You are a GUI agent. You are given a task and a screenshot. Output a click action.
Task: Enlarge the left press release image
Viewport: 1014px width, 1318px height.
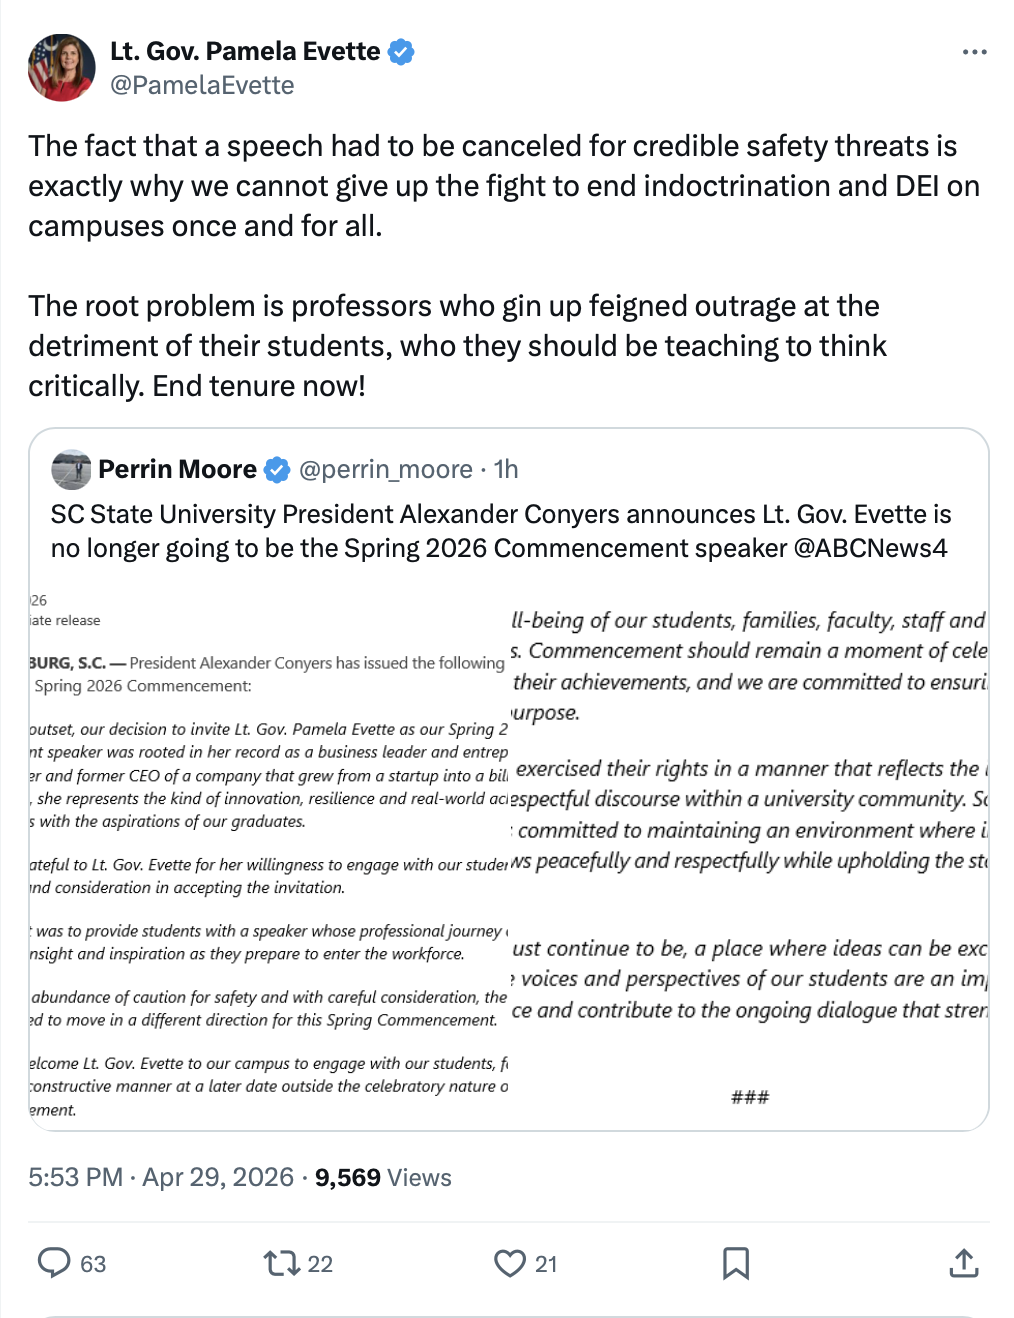[269, 855]
